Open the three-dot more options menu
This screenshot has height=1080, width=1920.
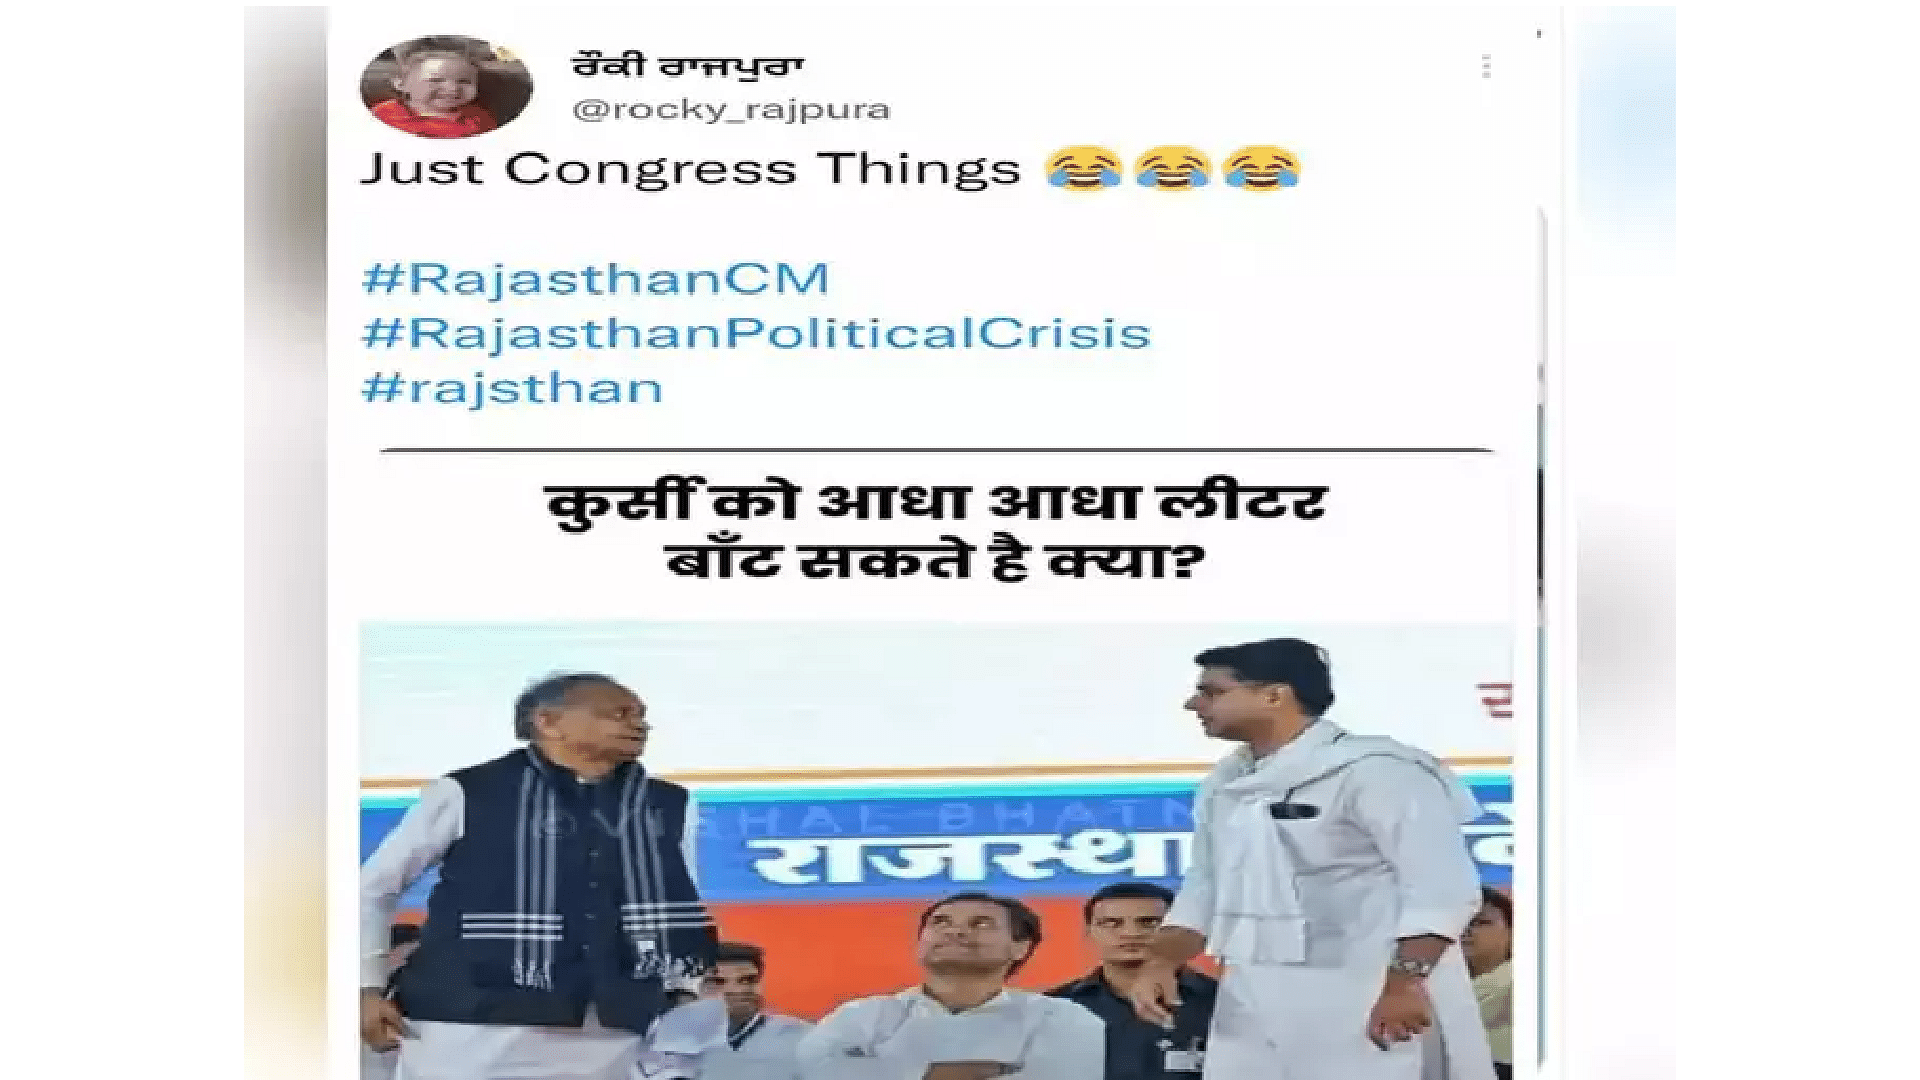[x=1486, y=67]
